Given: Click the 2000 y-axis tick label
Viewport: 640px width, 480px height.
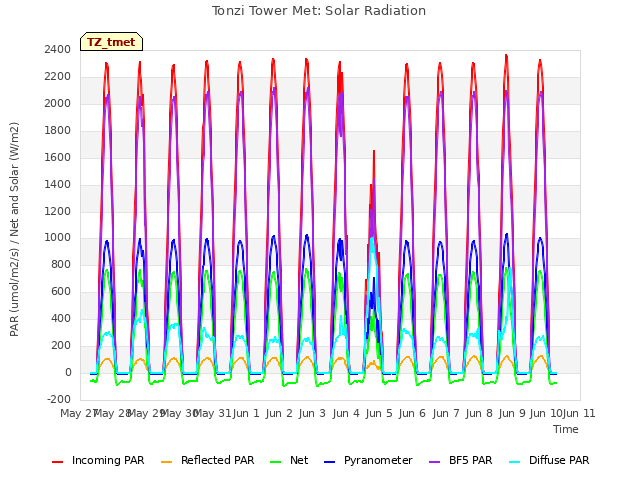Looking at the screenshot, I should 58,104.
